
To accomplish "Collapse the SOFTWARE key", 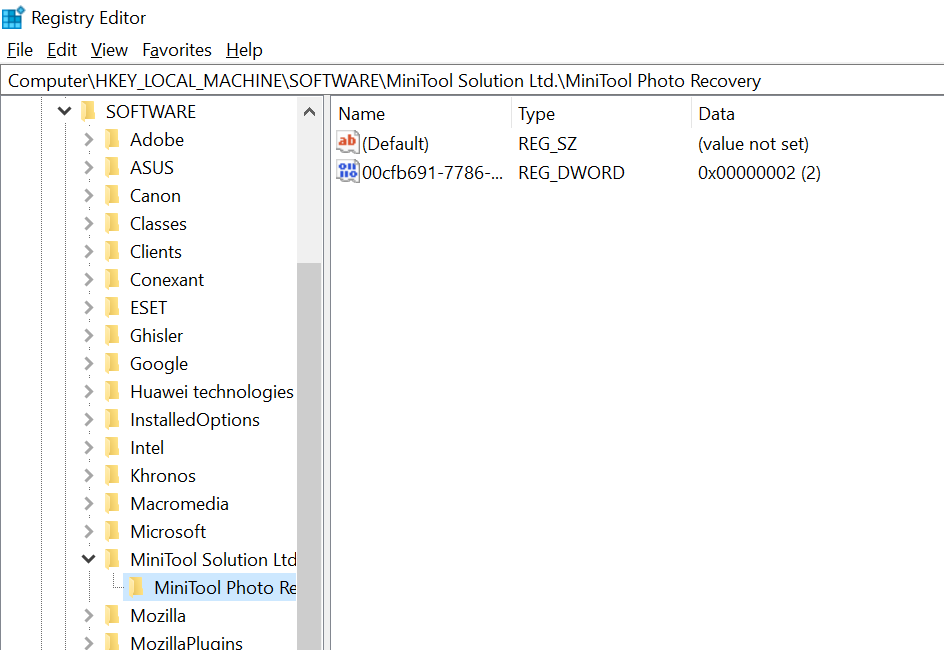I will tap(64, 111).
